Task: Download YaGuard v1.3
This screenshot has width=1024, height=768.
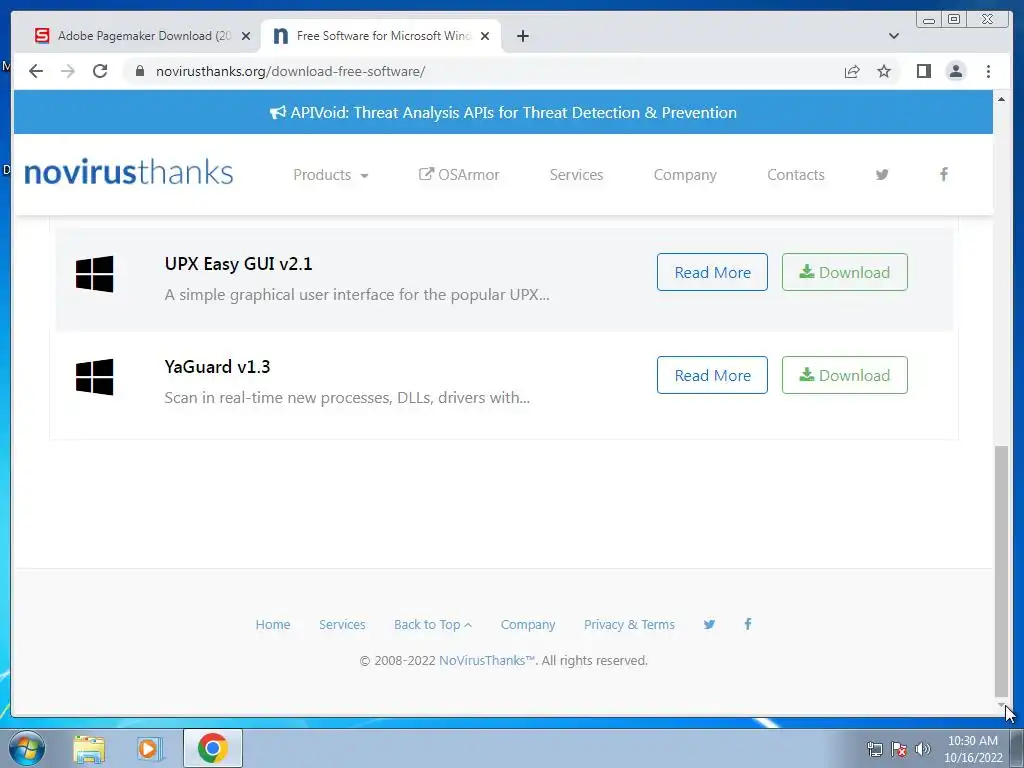Action: coord(844,376)
